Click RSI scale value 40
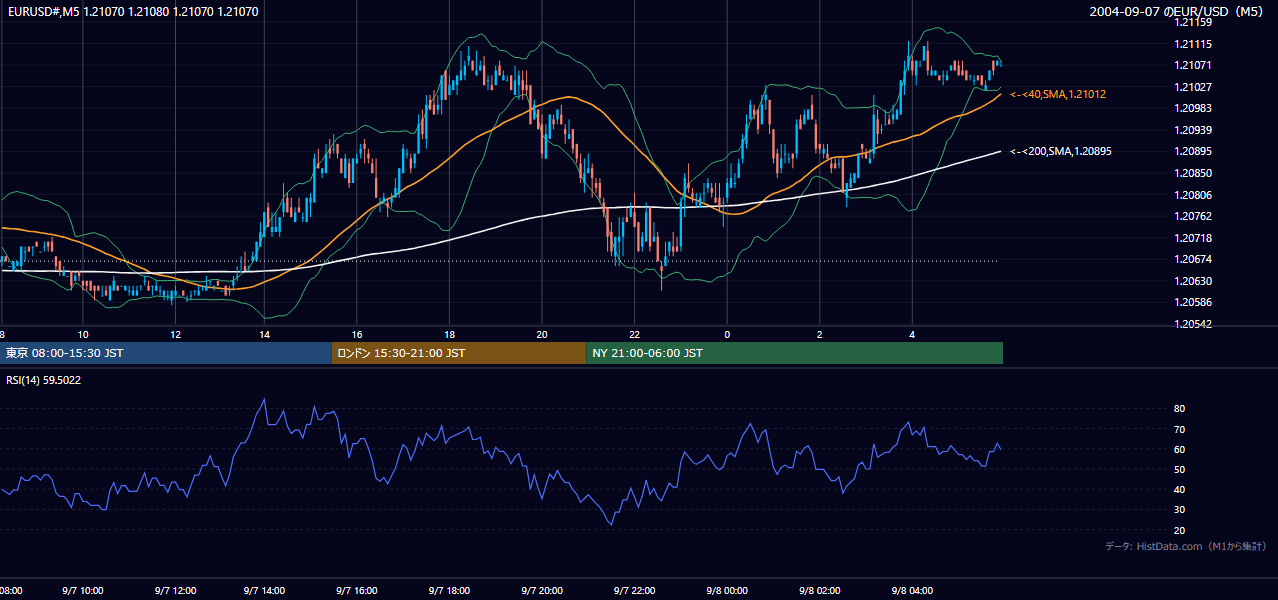This screenshot has width=1278, height=600. [1180, 489]
